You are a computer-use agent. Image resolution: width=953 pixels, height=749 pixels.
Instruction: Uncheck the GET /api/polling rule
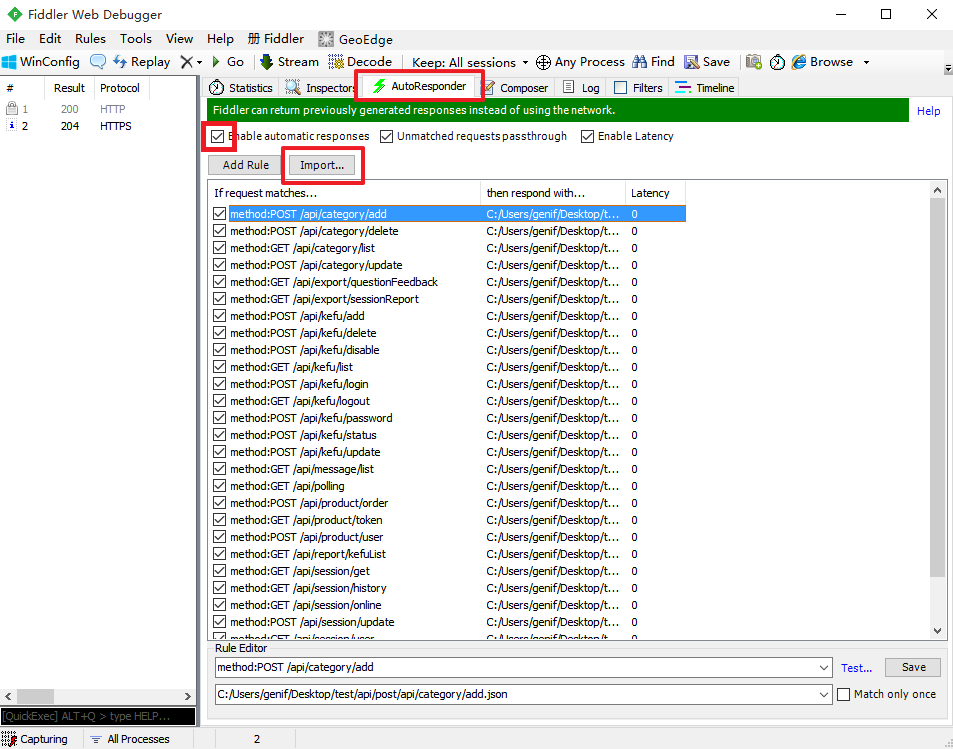(219, 486)
